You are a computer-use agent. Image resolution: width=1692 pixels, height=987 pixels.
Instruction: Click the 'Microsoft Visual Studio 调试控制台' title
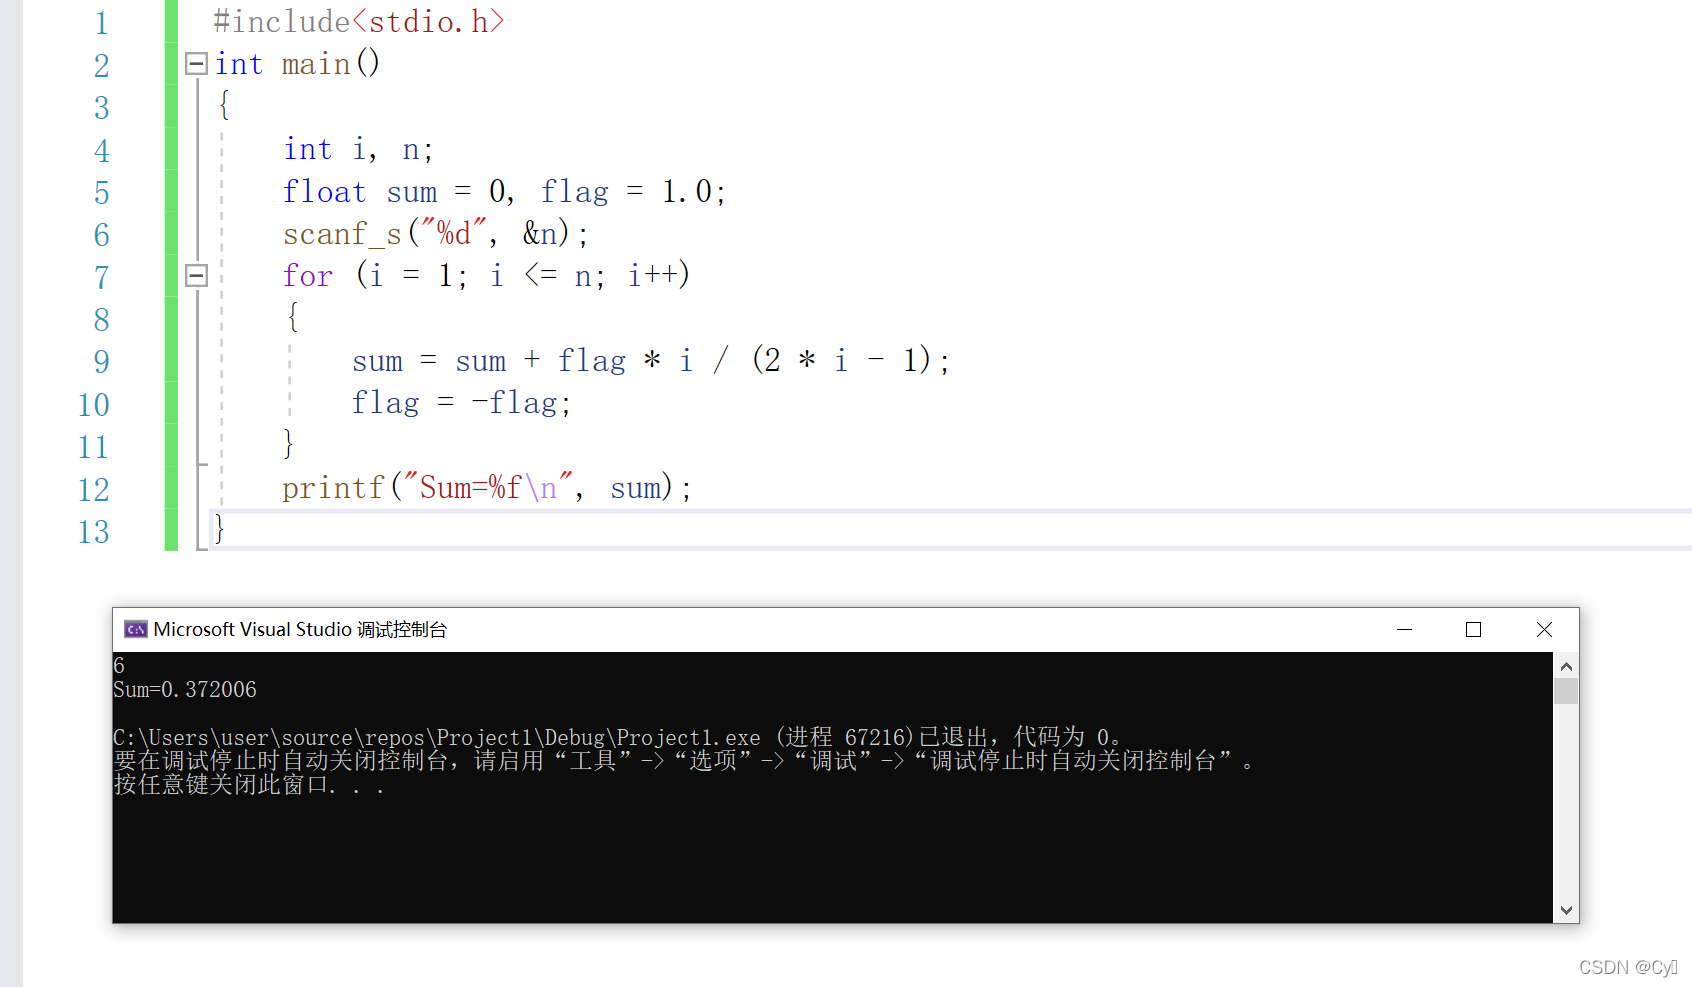pos(300,629)
